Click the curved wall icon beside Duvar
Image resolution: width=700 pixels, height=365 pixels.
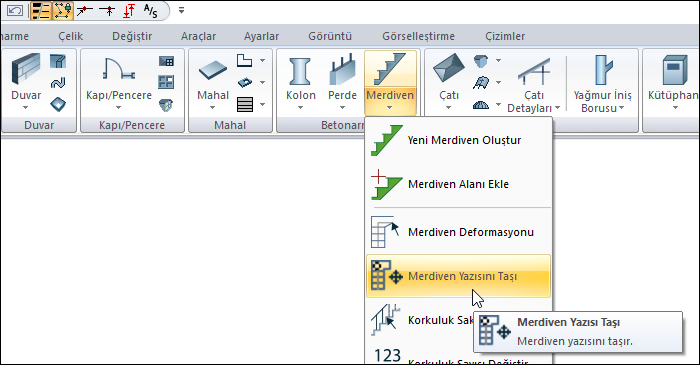pos(58,83)
